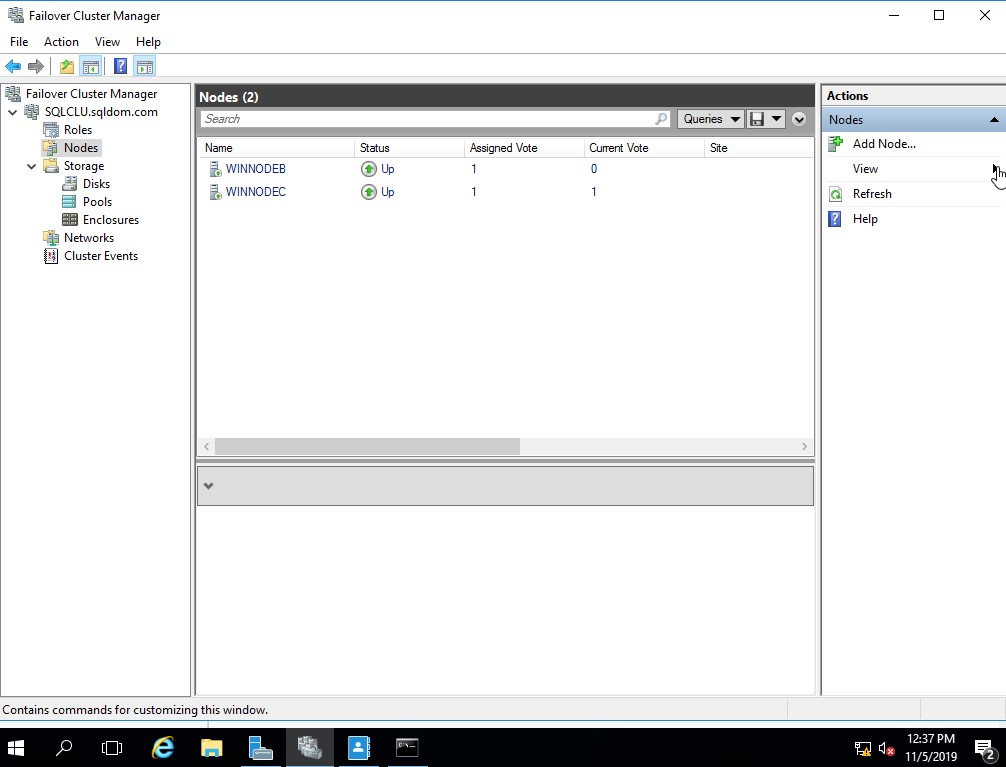
Task: Click Add Node... action
Action: pyautogui.click(x=883, y=144)
